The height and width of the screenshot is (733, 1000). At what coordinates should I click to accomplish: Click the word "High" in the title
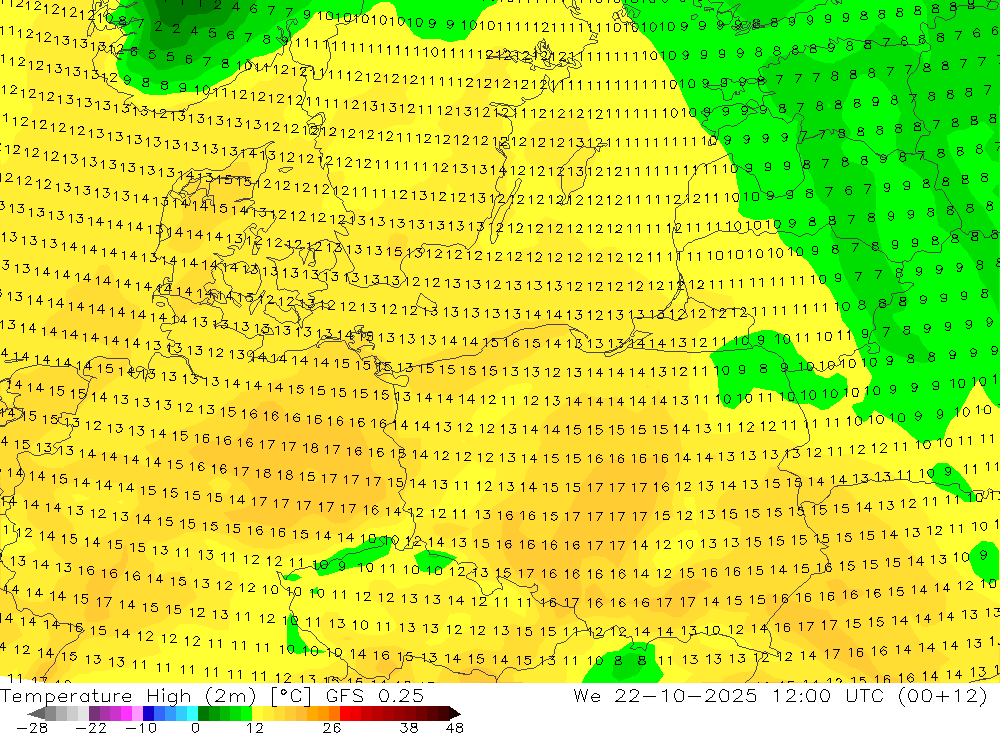[168, 696]
